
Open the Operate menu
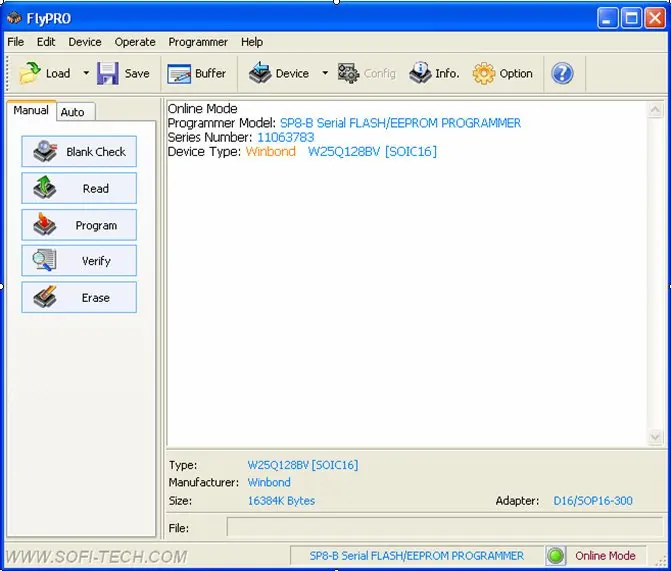pyautogui.click(x=135, y=42)
